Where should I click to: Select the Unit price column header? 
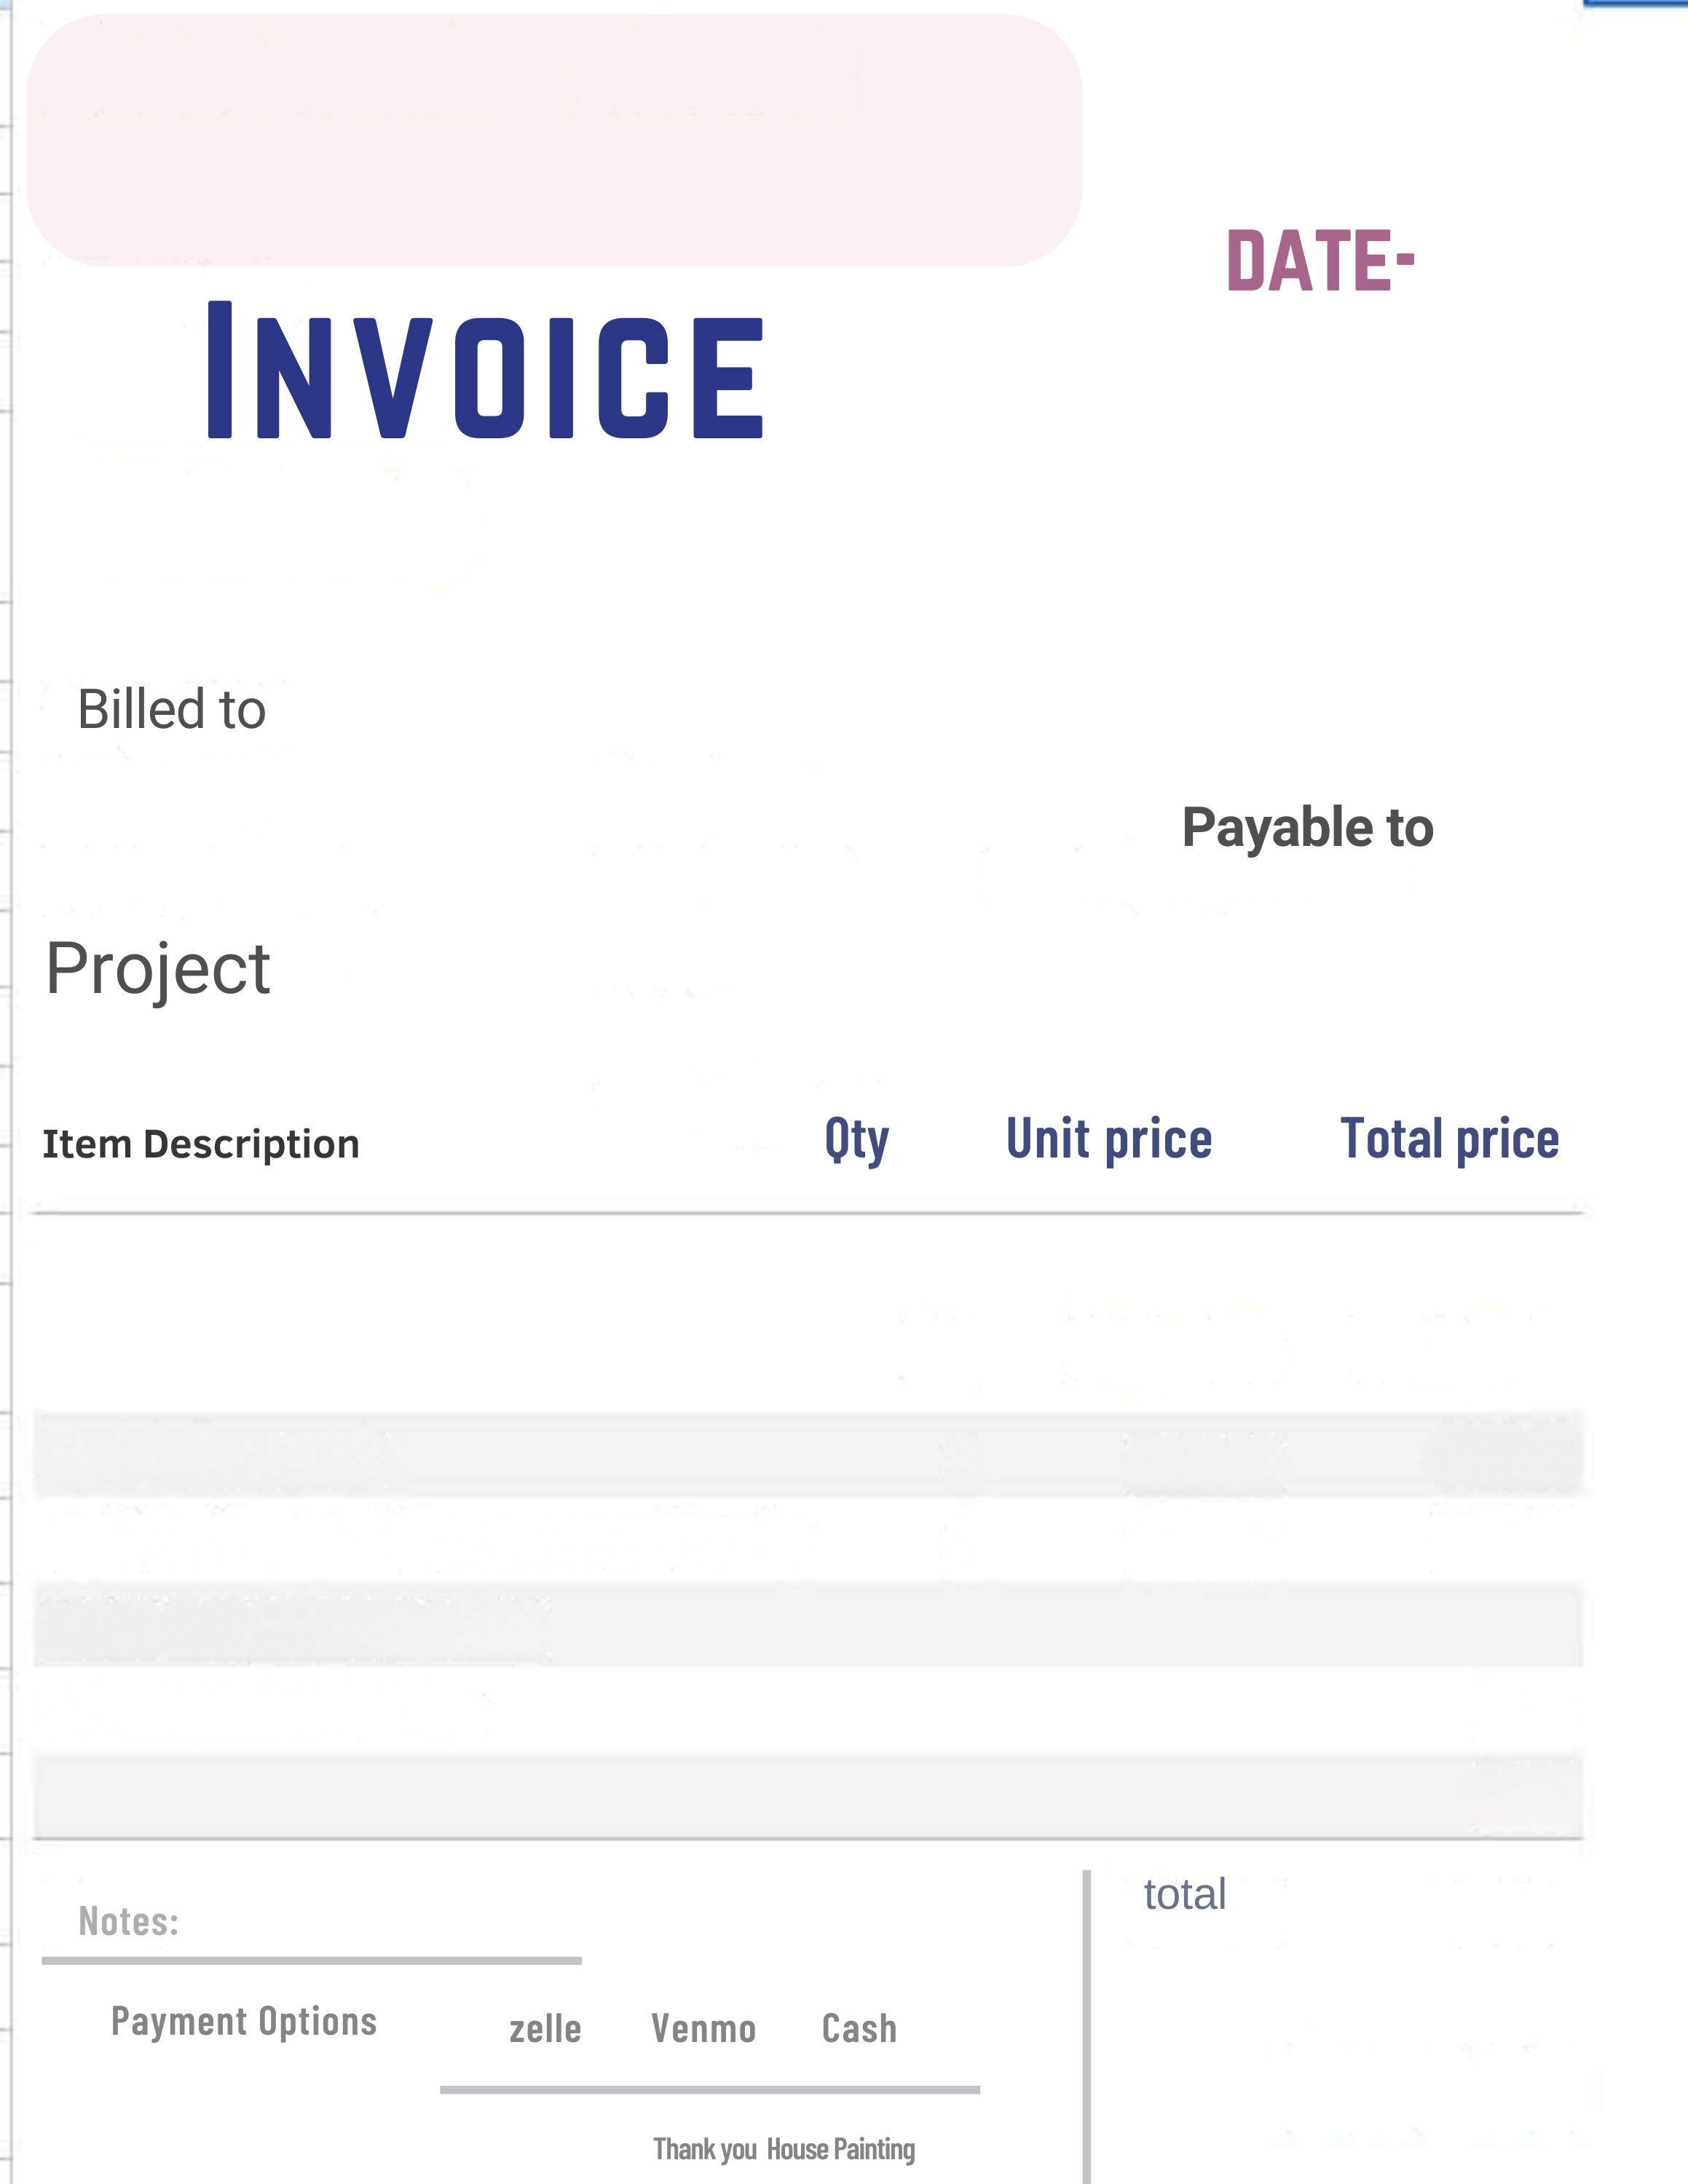tap(1108, 1140)
